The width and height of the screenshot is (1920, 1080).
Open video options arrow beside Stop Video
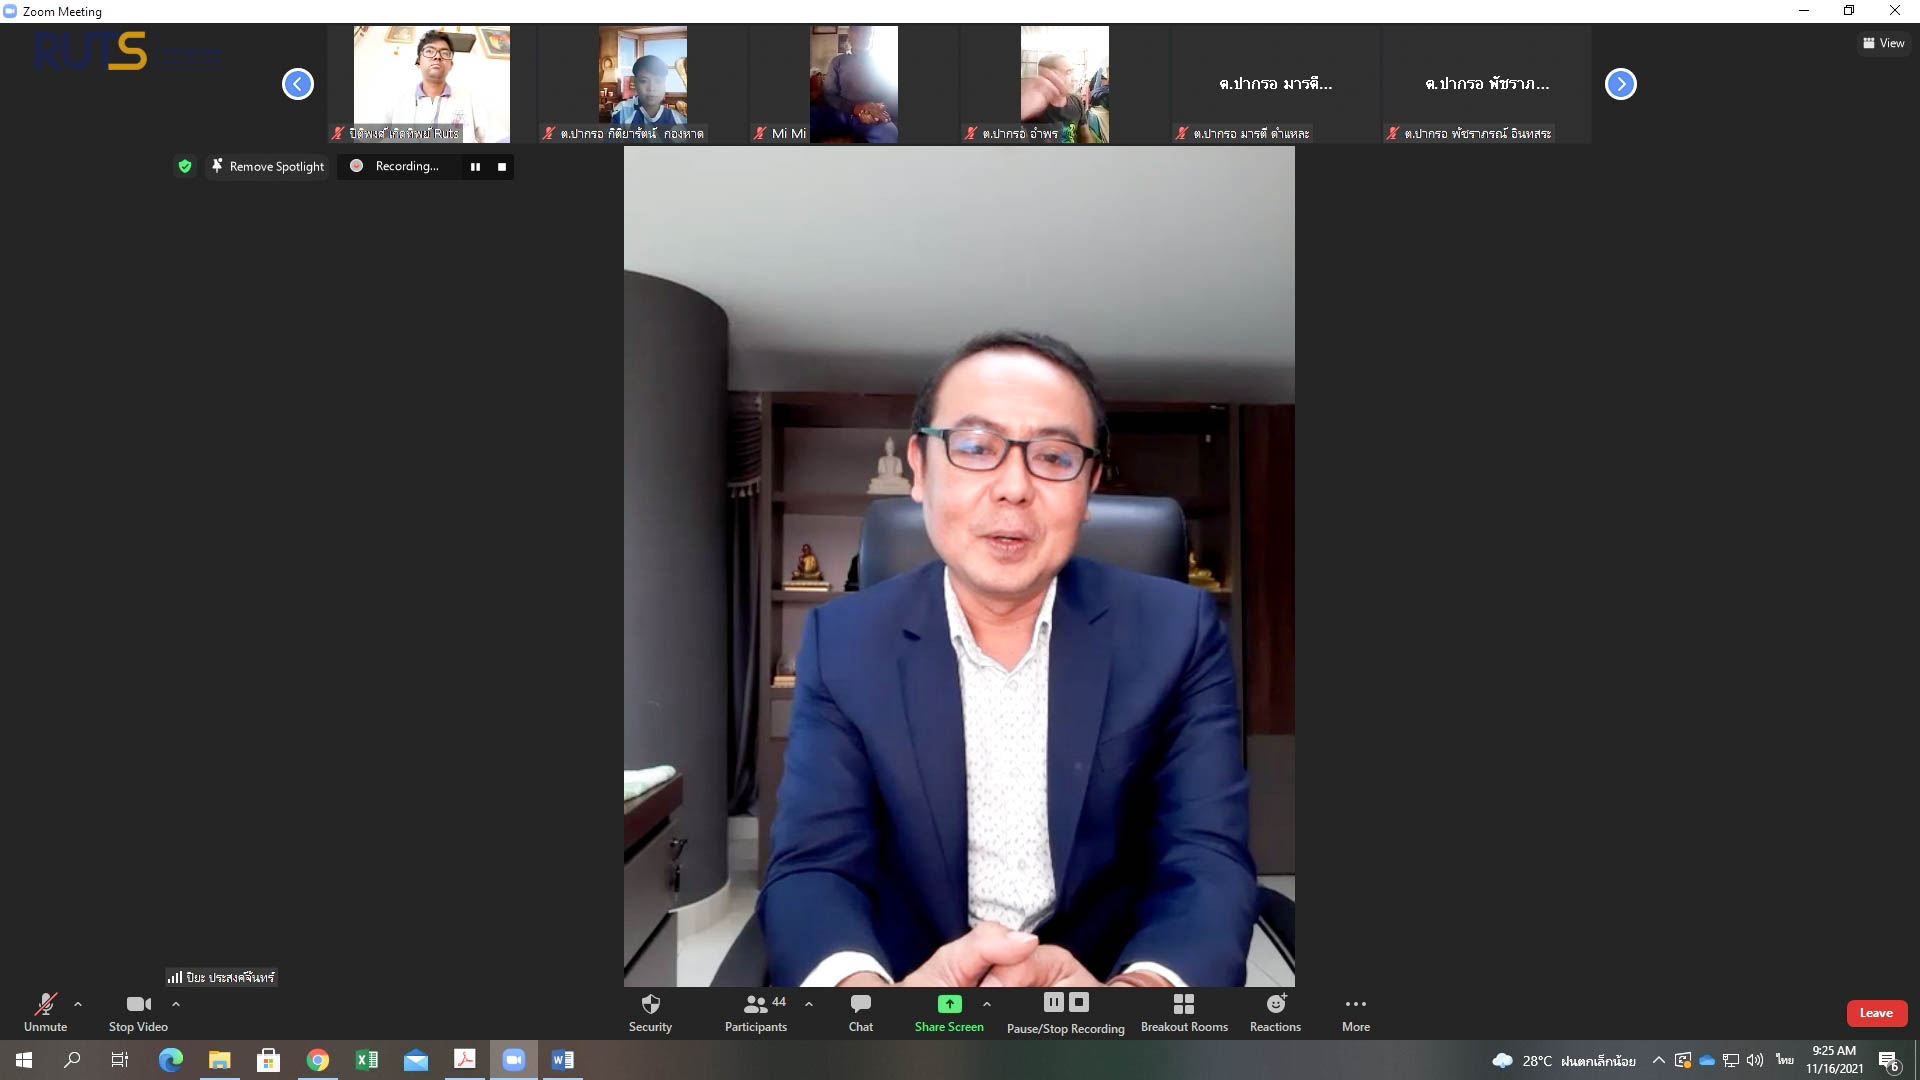(x=176, y=1004)
